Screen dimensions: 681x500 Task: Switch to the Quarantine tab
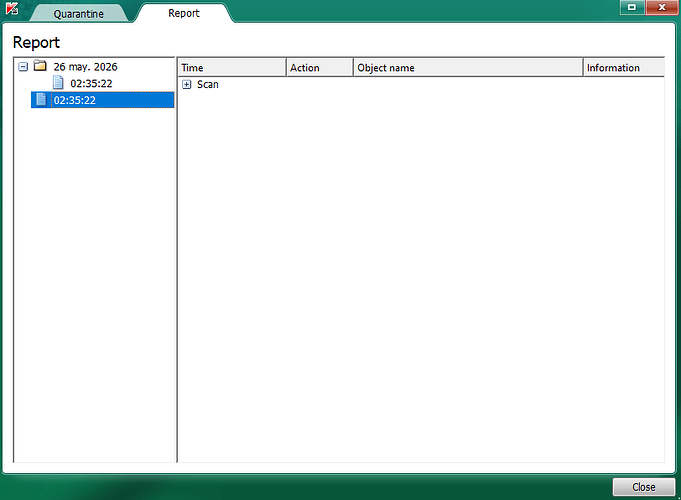79,13
